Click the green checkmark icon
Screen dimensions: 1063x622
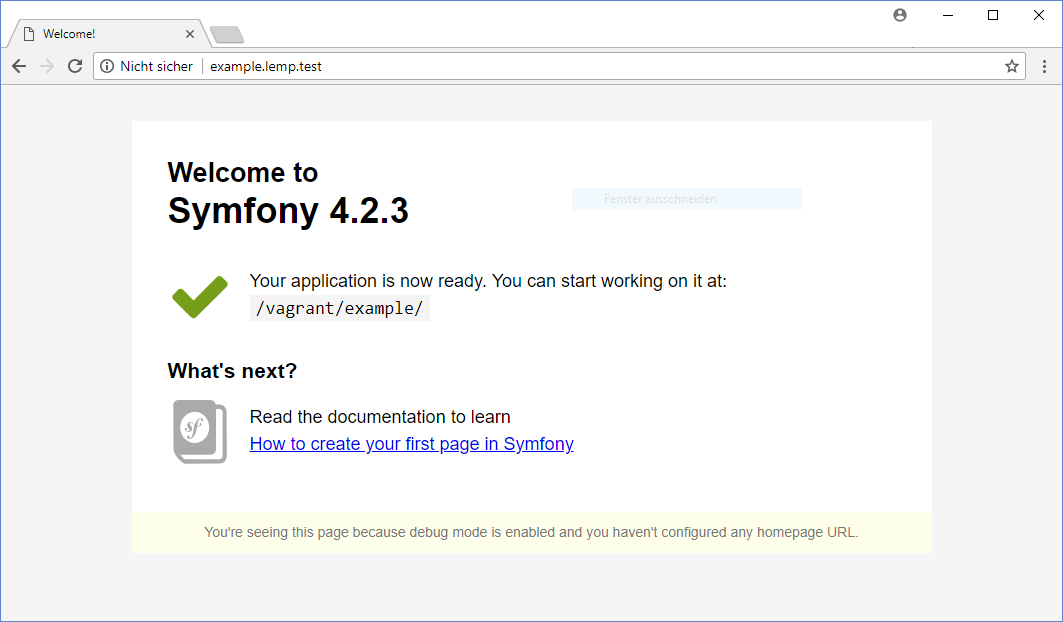point(200,296)
